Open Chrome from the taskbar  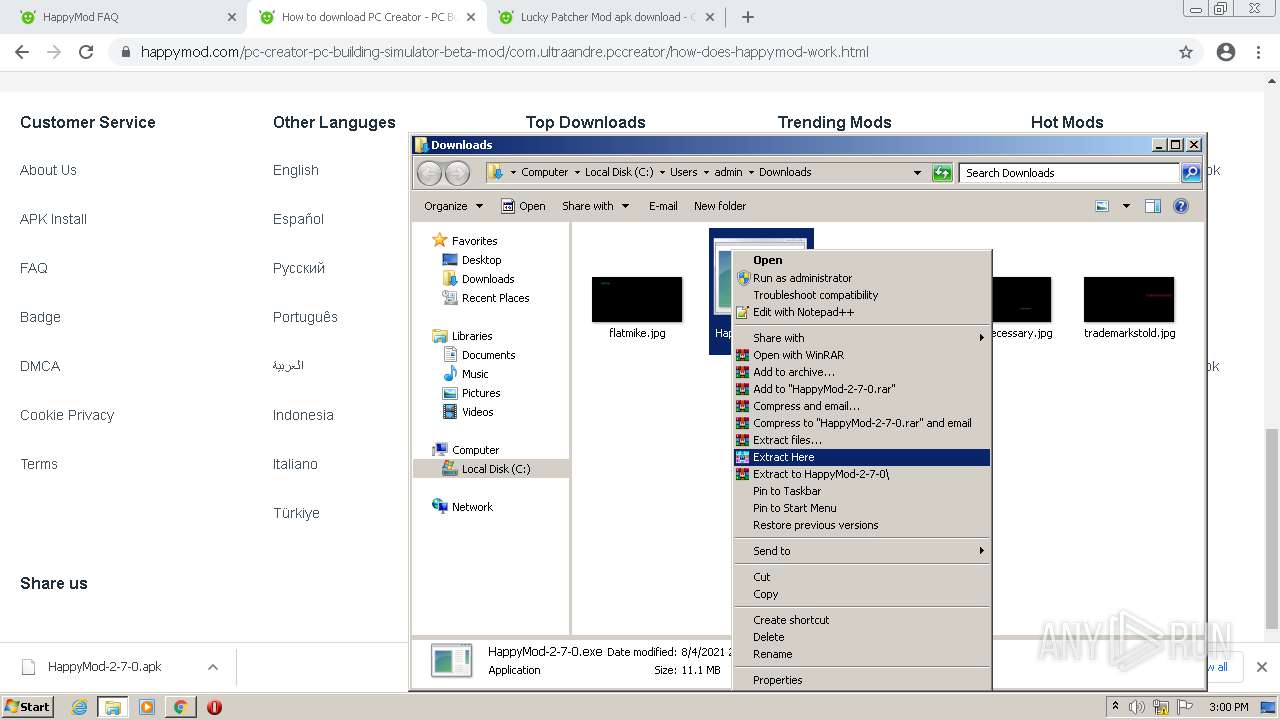pyautogui.click(x=180, y=707)
